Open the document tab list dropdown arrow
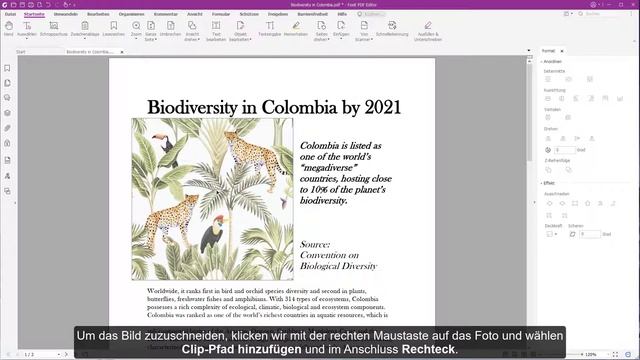 (529, 51)
